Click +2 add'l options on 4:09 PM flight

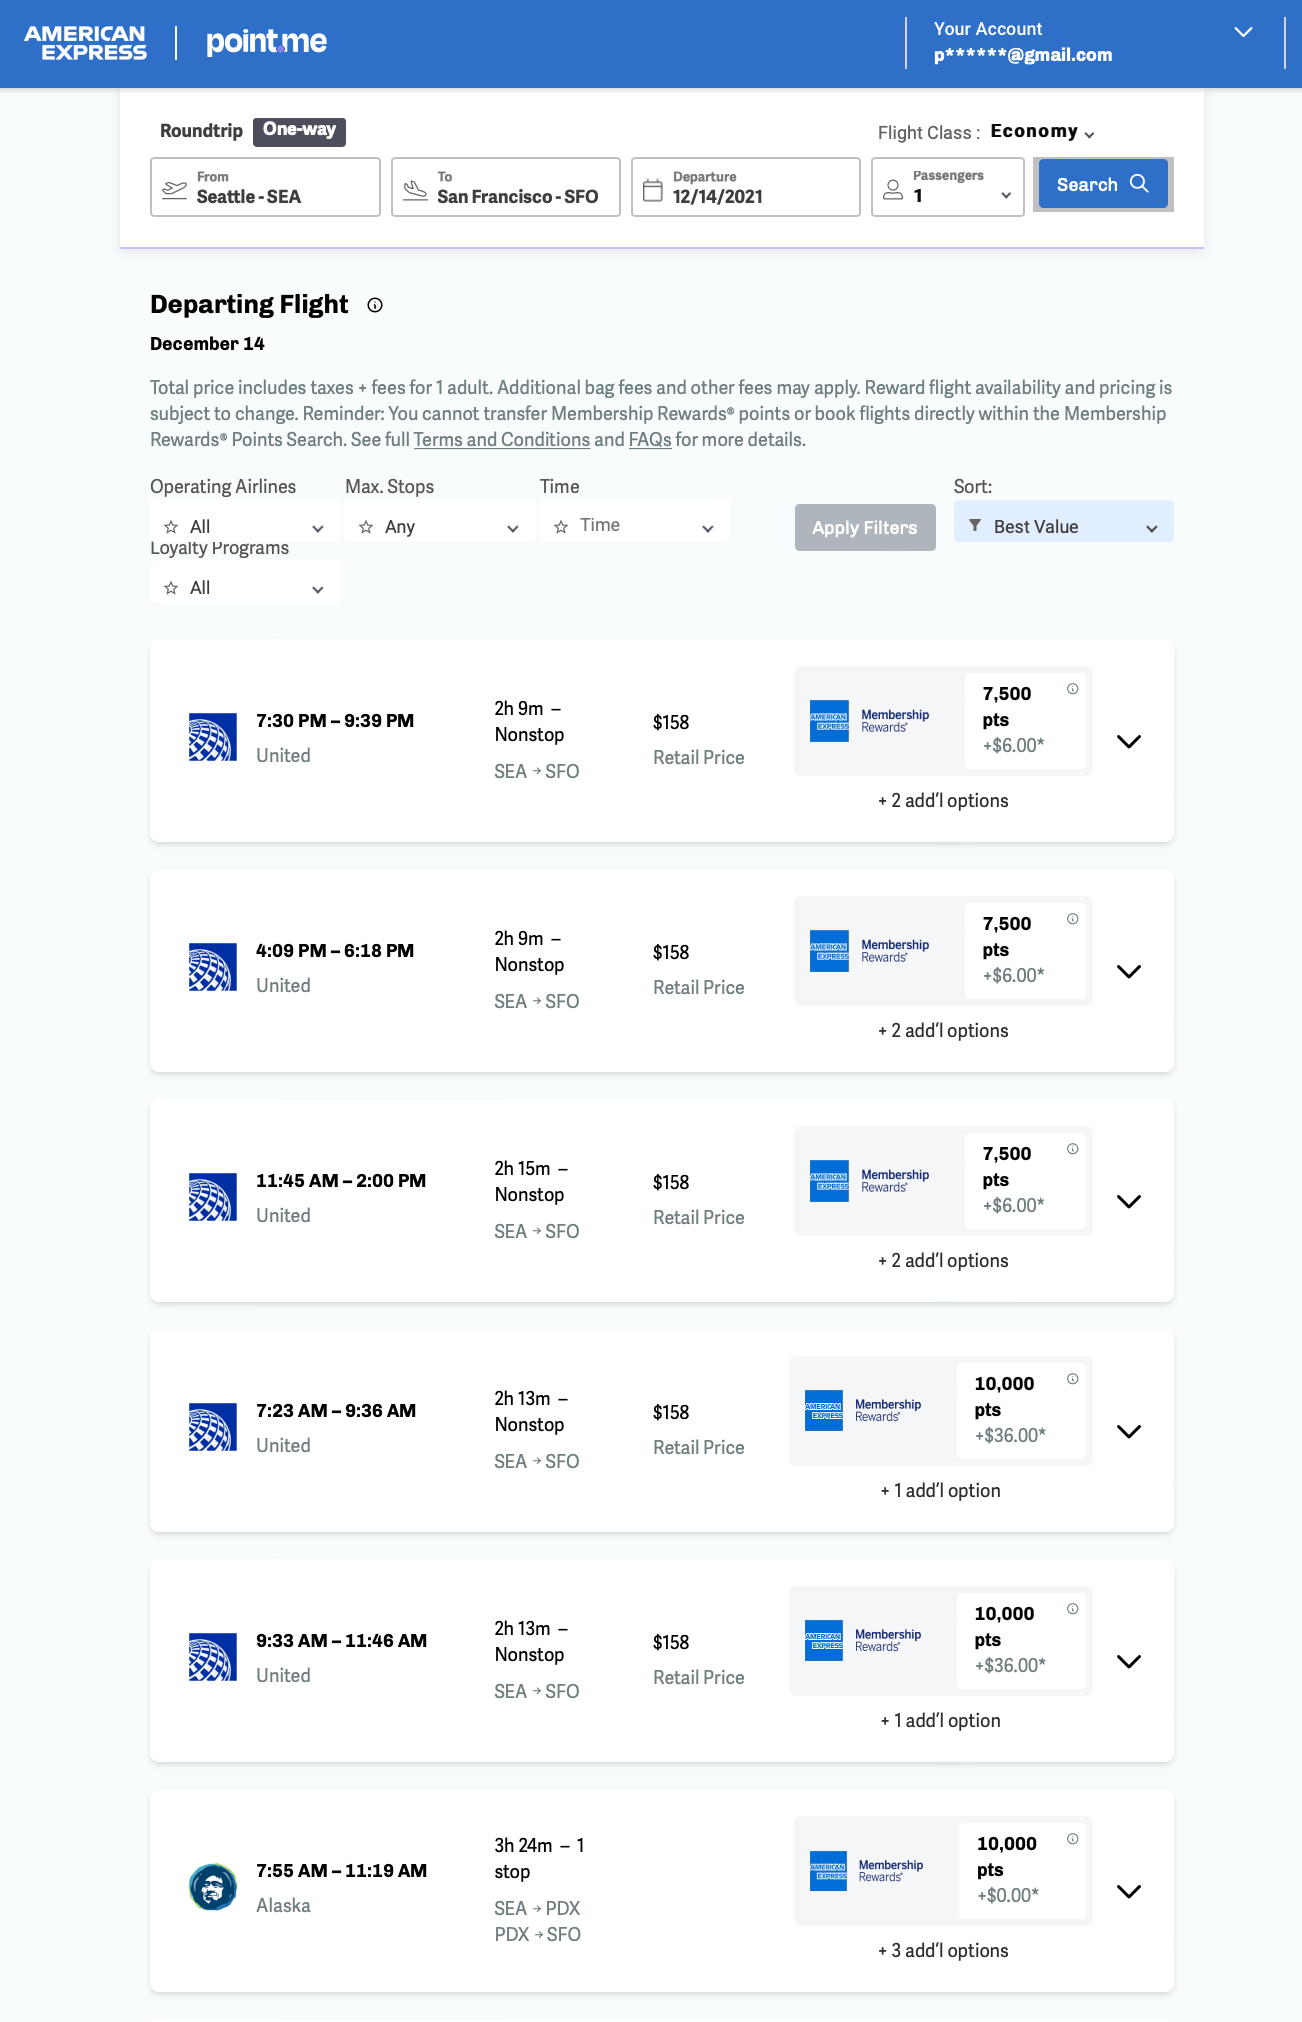tap(943, 1031)
